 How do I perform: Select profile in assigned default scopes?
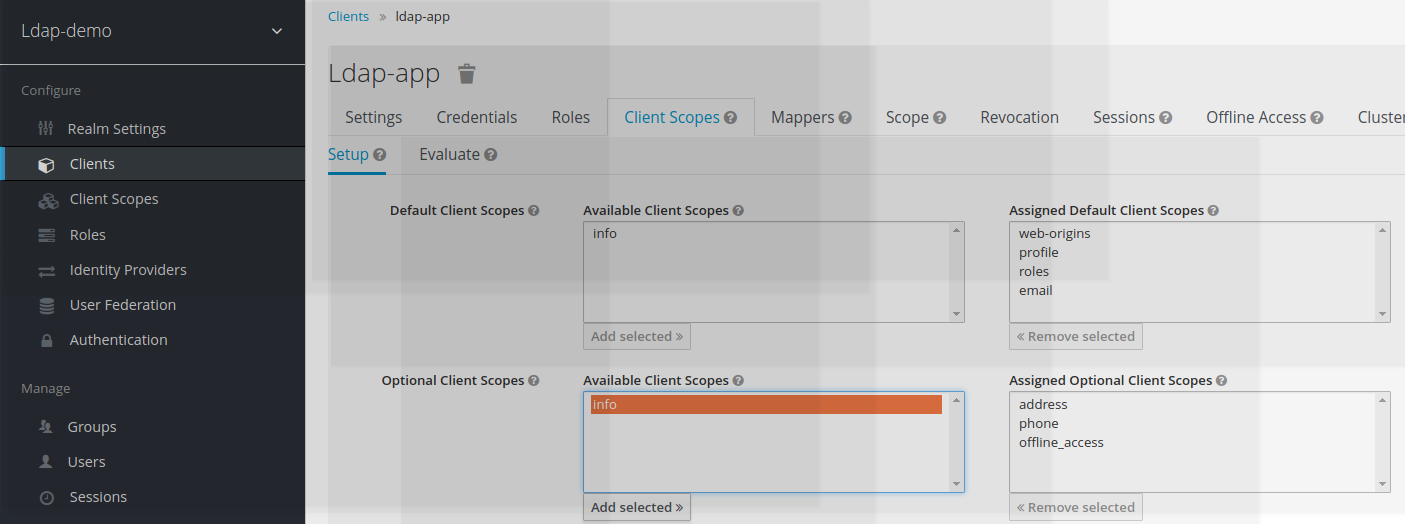pos(1038,253)
